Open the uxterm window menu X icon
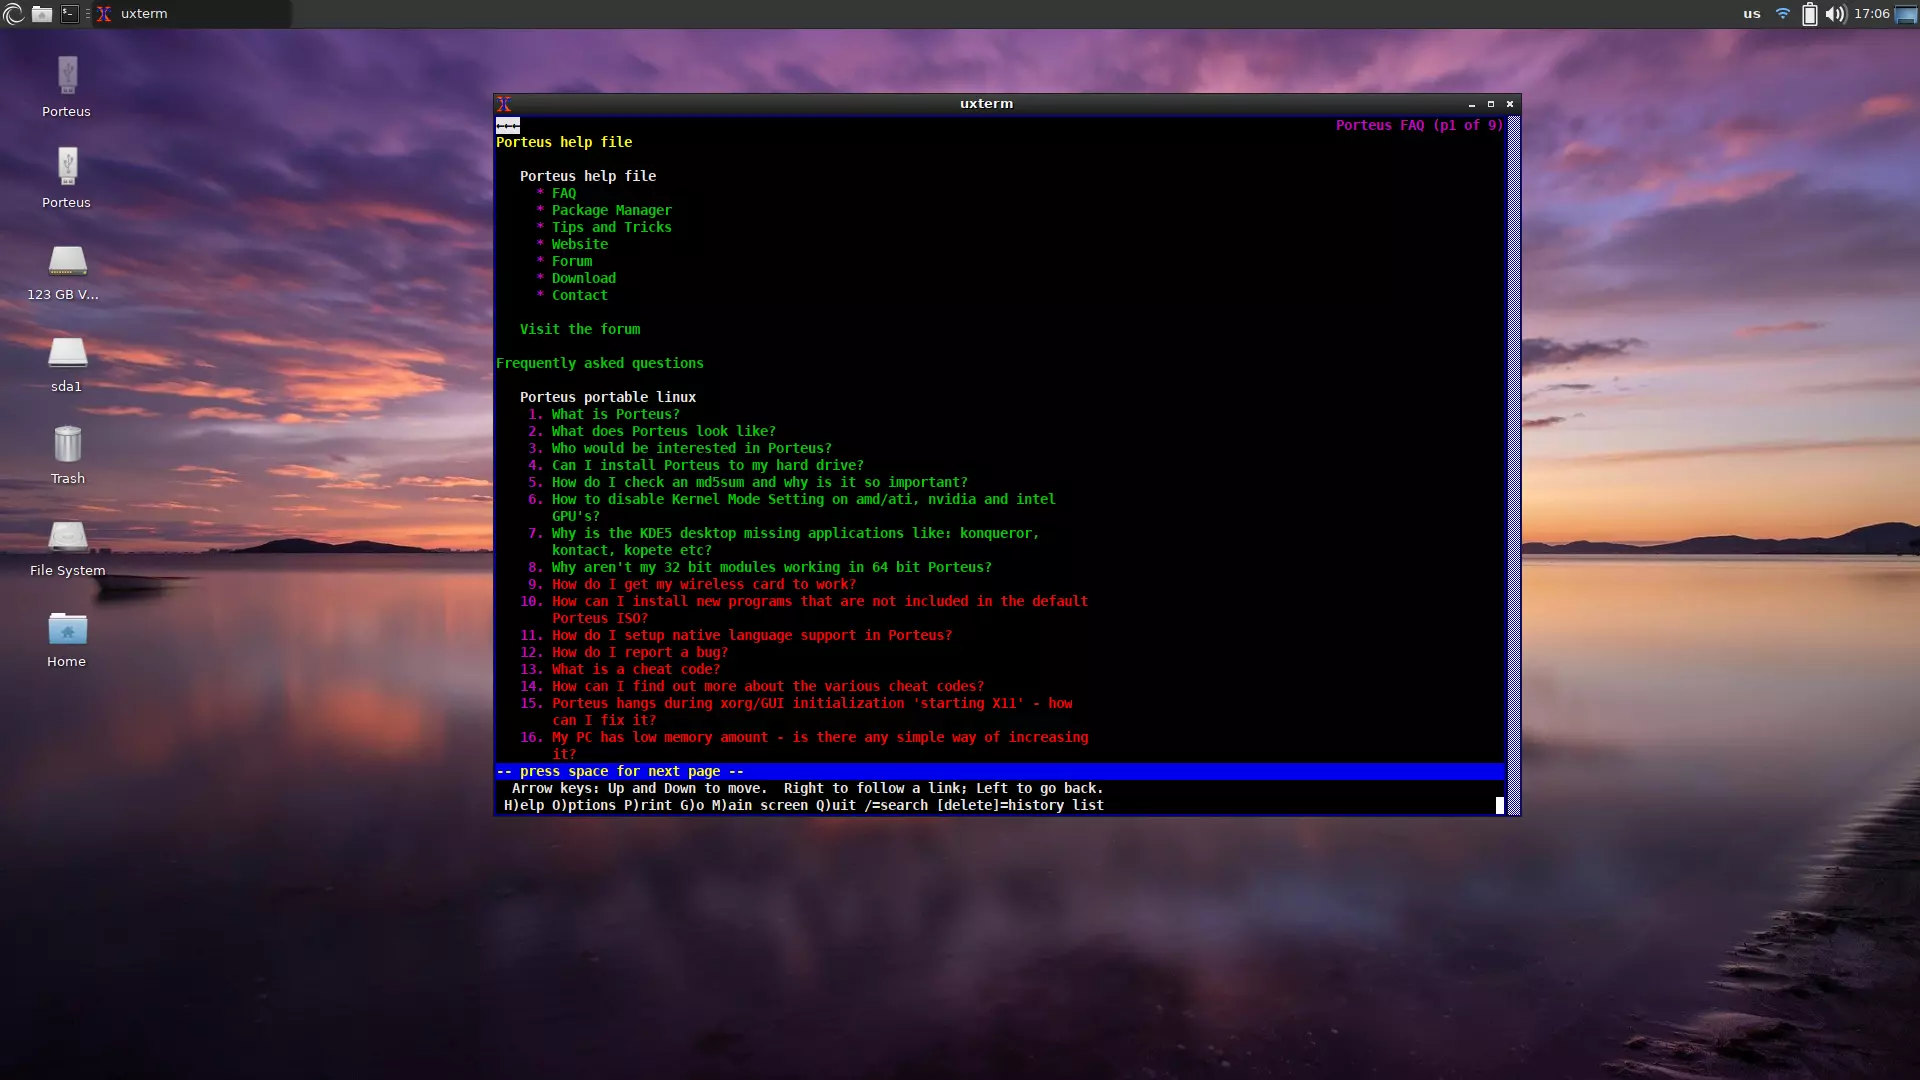The image size is (1920, 1080). pyautogui.click(x=504, y=104)
